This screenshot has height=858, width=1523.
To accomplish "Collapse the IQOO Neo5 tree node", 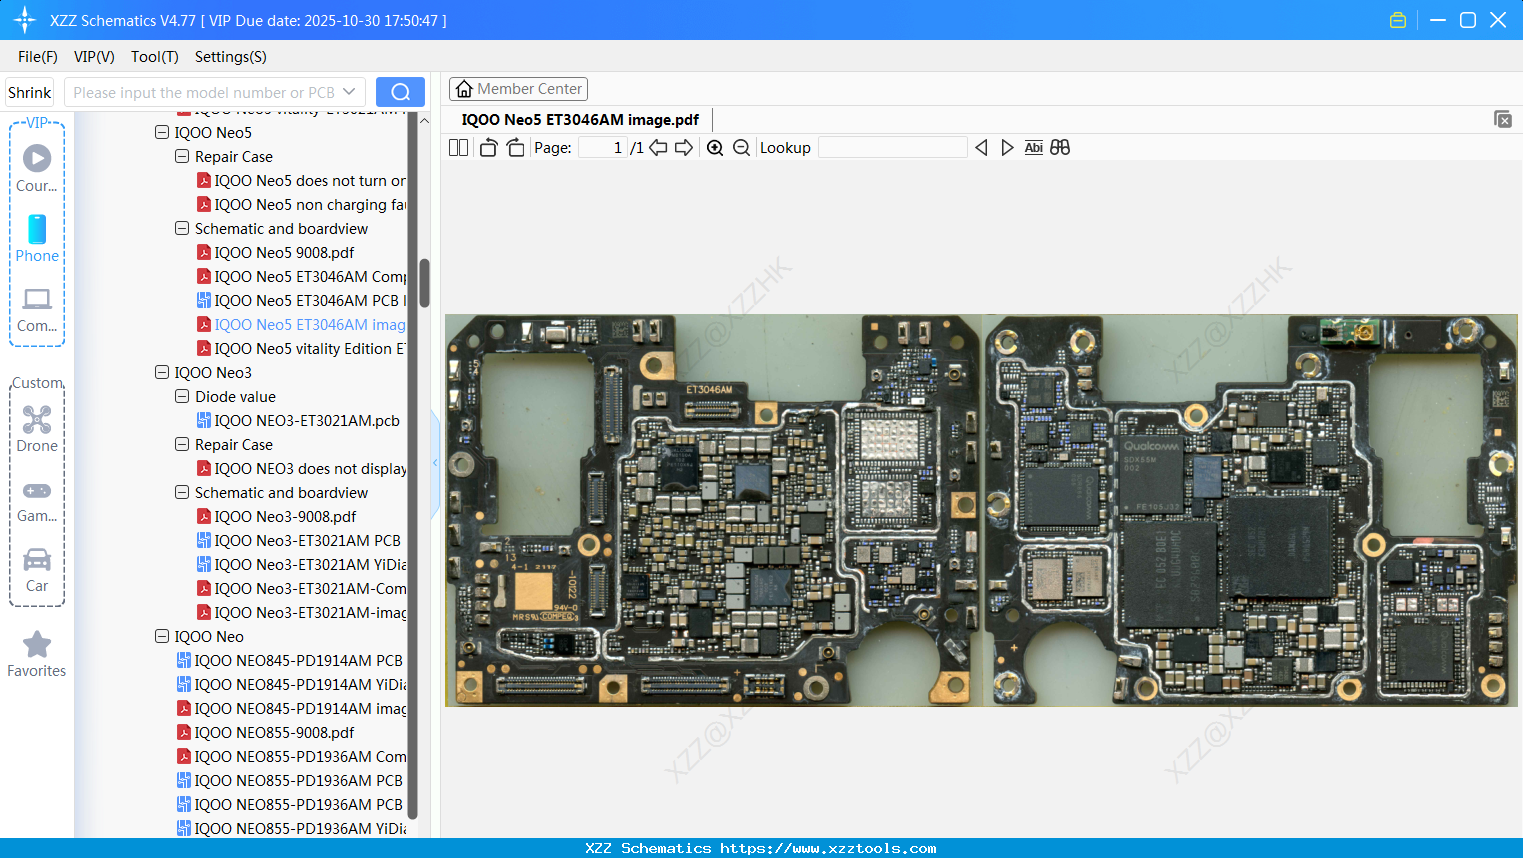I will point(162,132).
